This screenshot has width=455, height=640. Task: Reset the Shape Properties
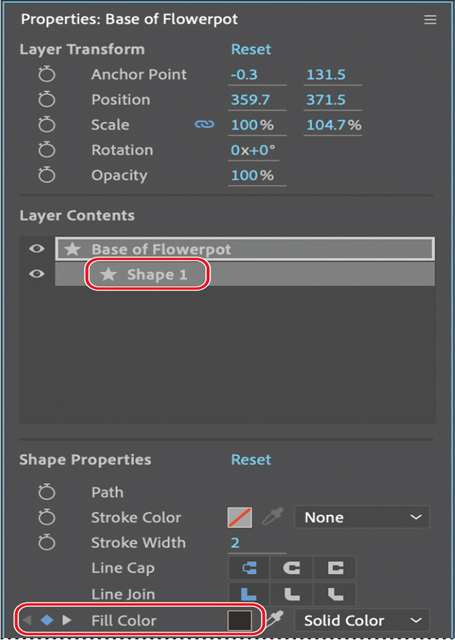pyautogui.click(x=251, y=460)
